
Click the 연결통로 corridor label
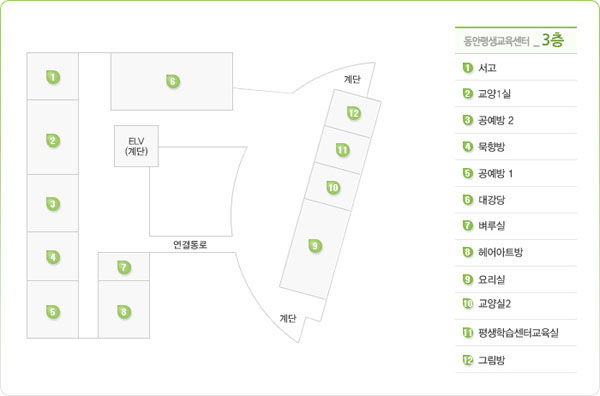190,245
